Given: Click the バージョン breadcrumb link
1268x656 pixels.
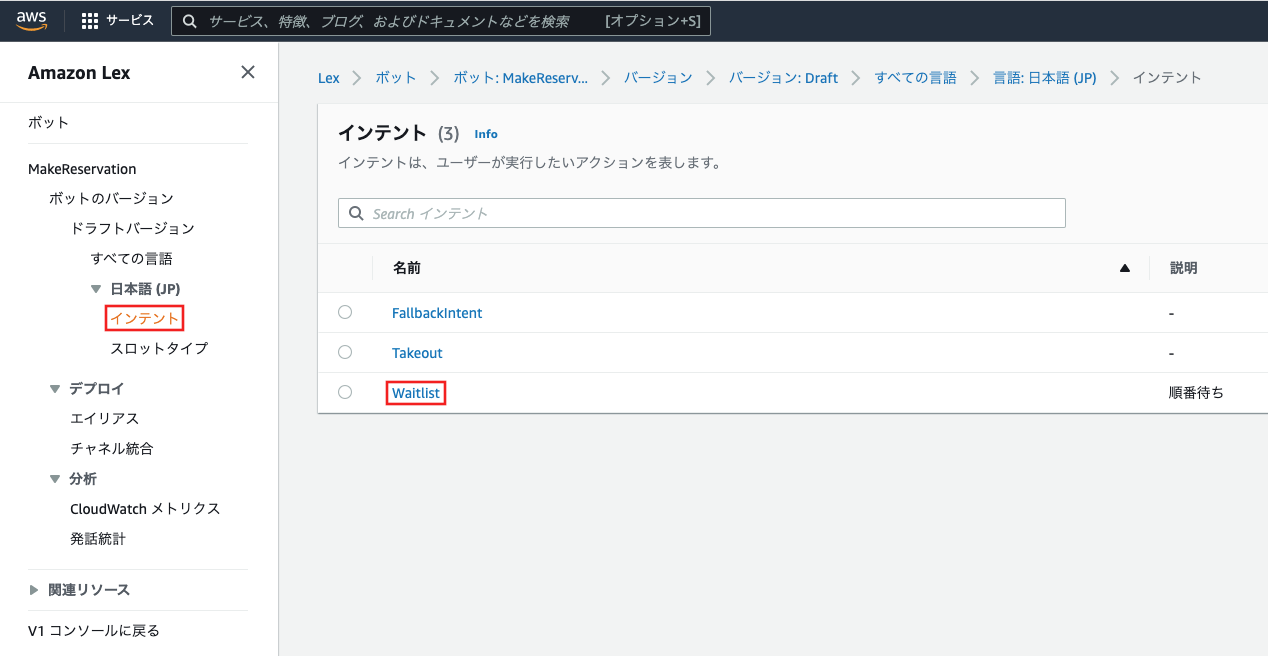Looking at the screenshot, I should [658, 77].
